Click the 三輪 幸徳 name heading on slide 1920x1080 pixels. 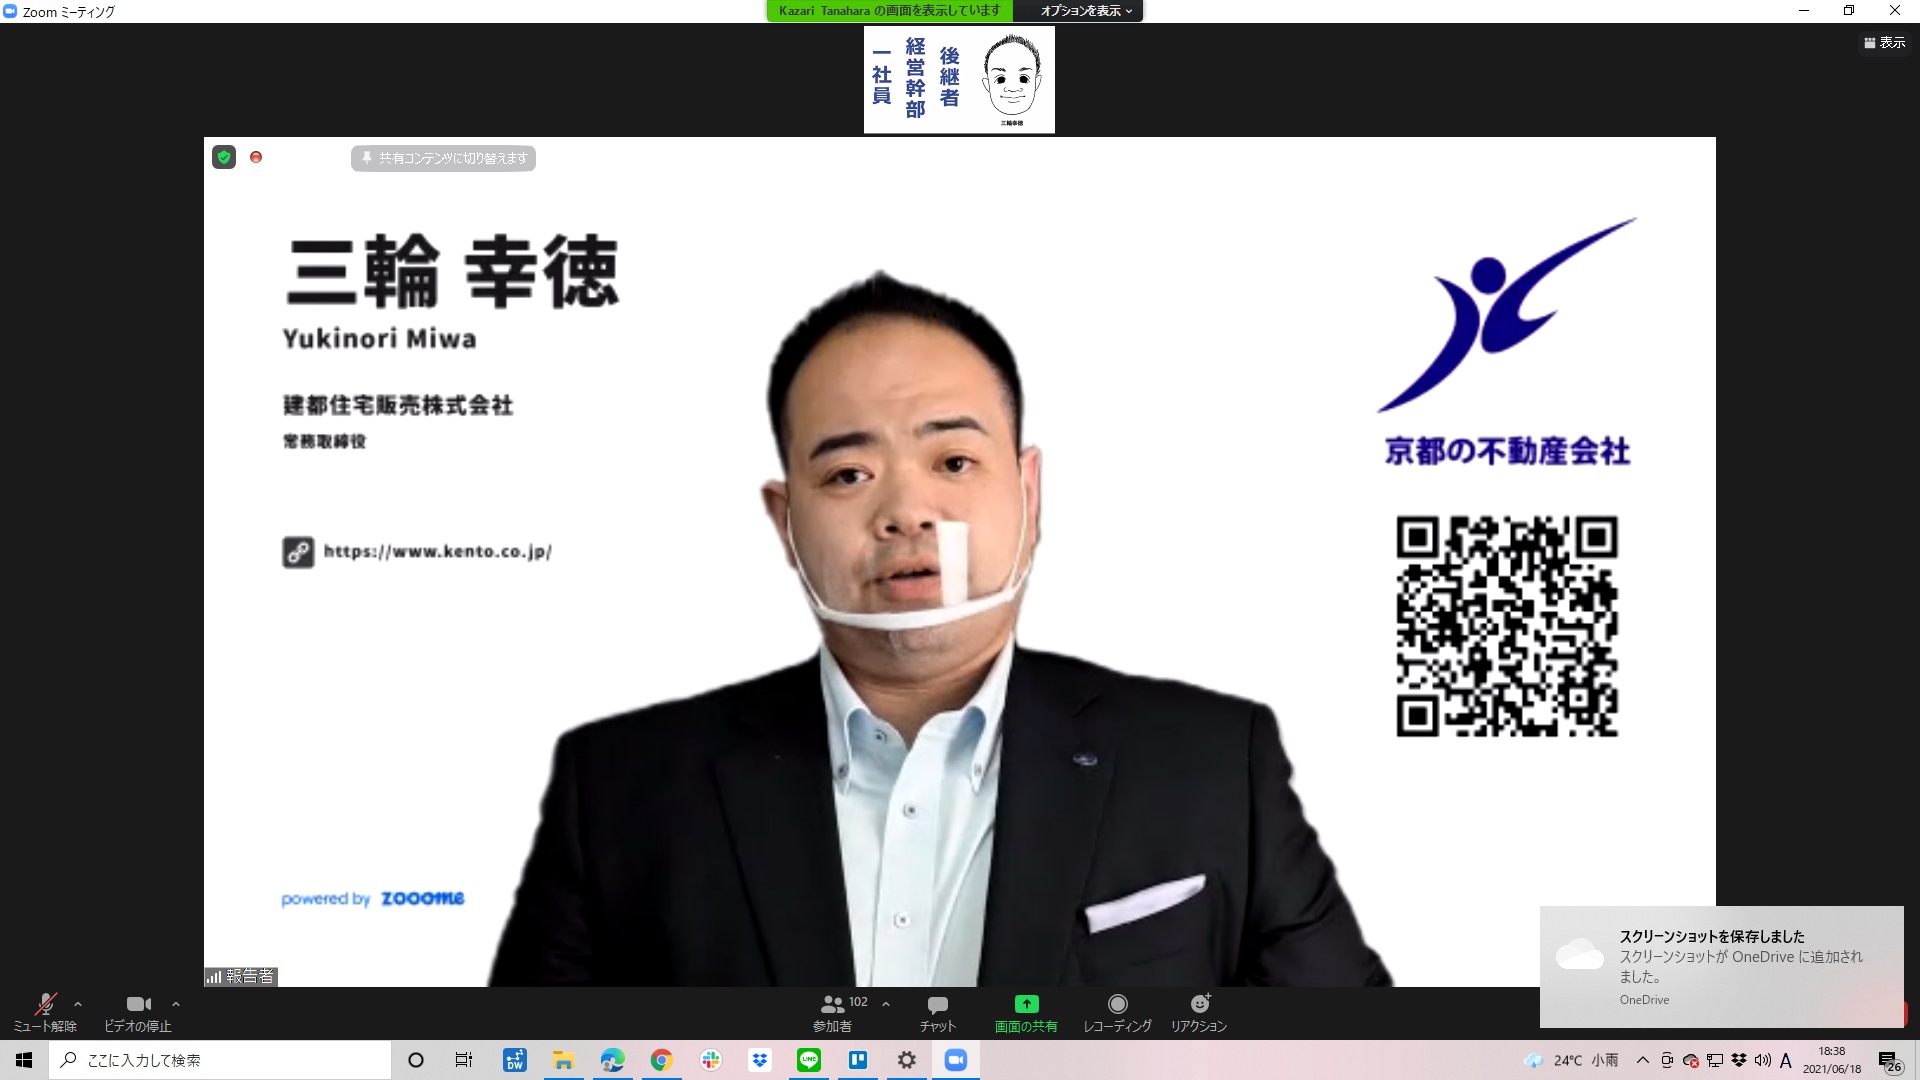[x=453, y=271]
